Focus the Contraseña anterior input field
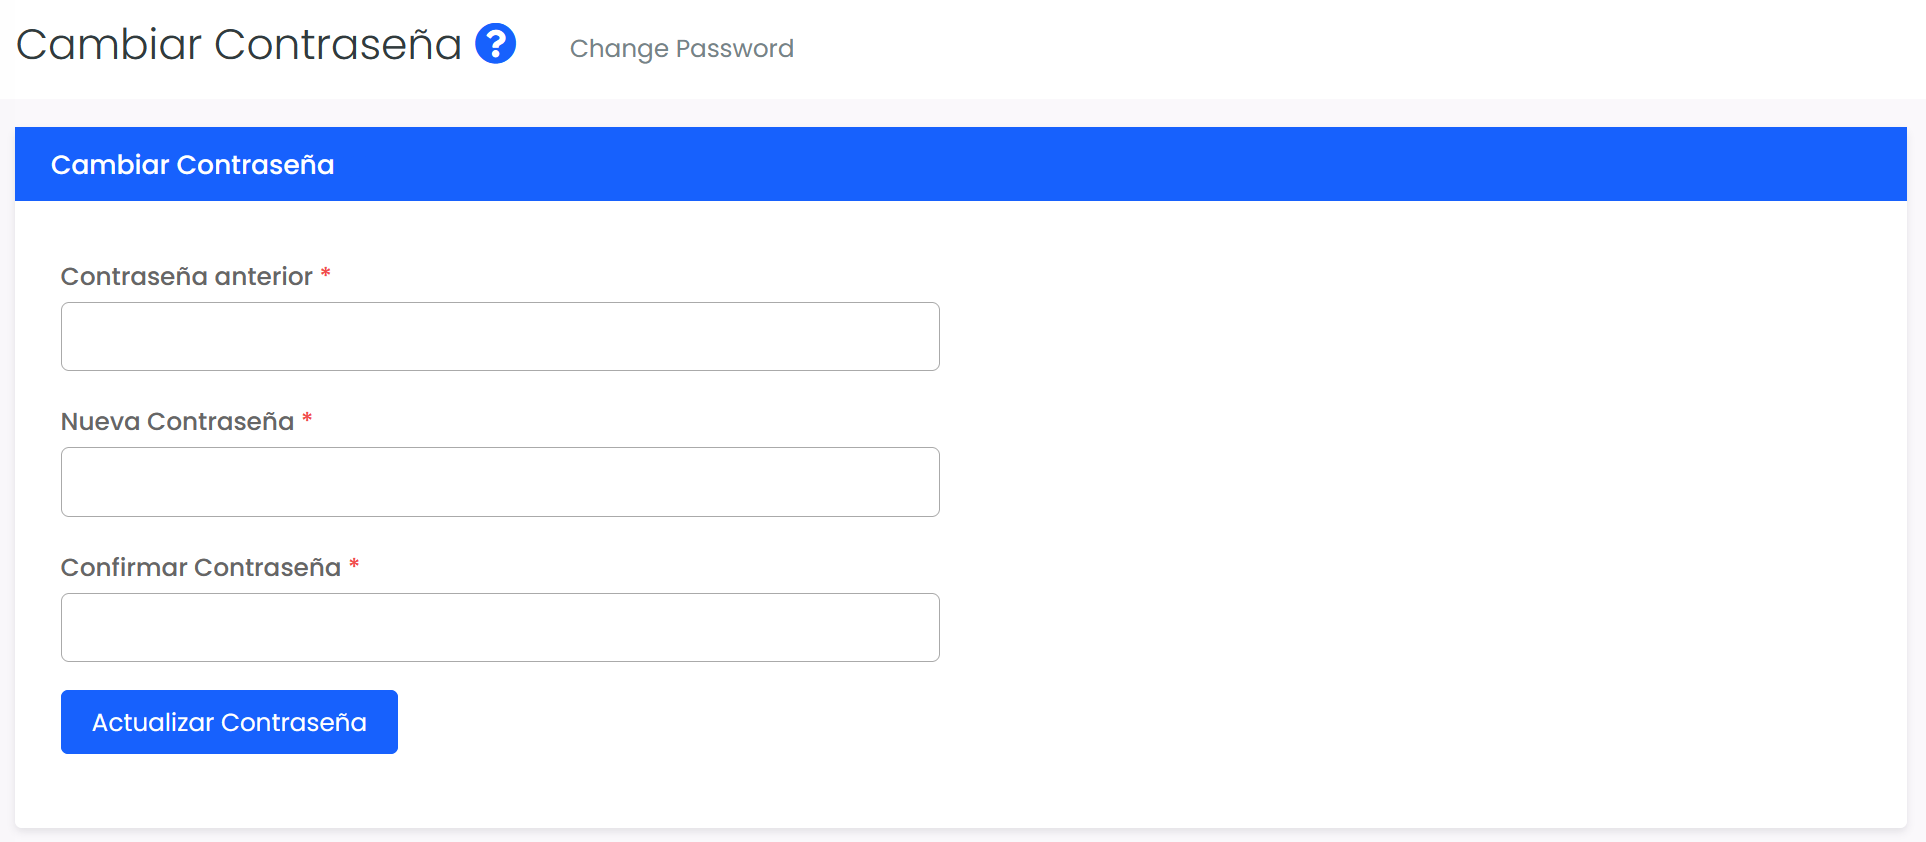 click(500, 337)
